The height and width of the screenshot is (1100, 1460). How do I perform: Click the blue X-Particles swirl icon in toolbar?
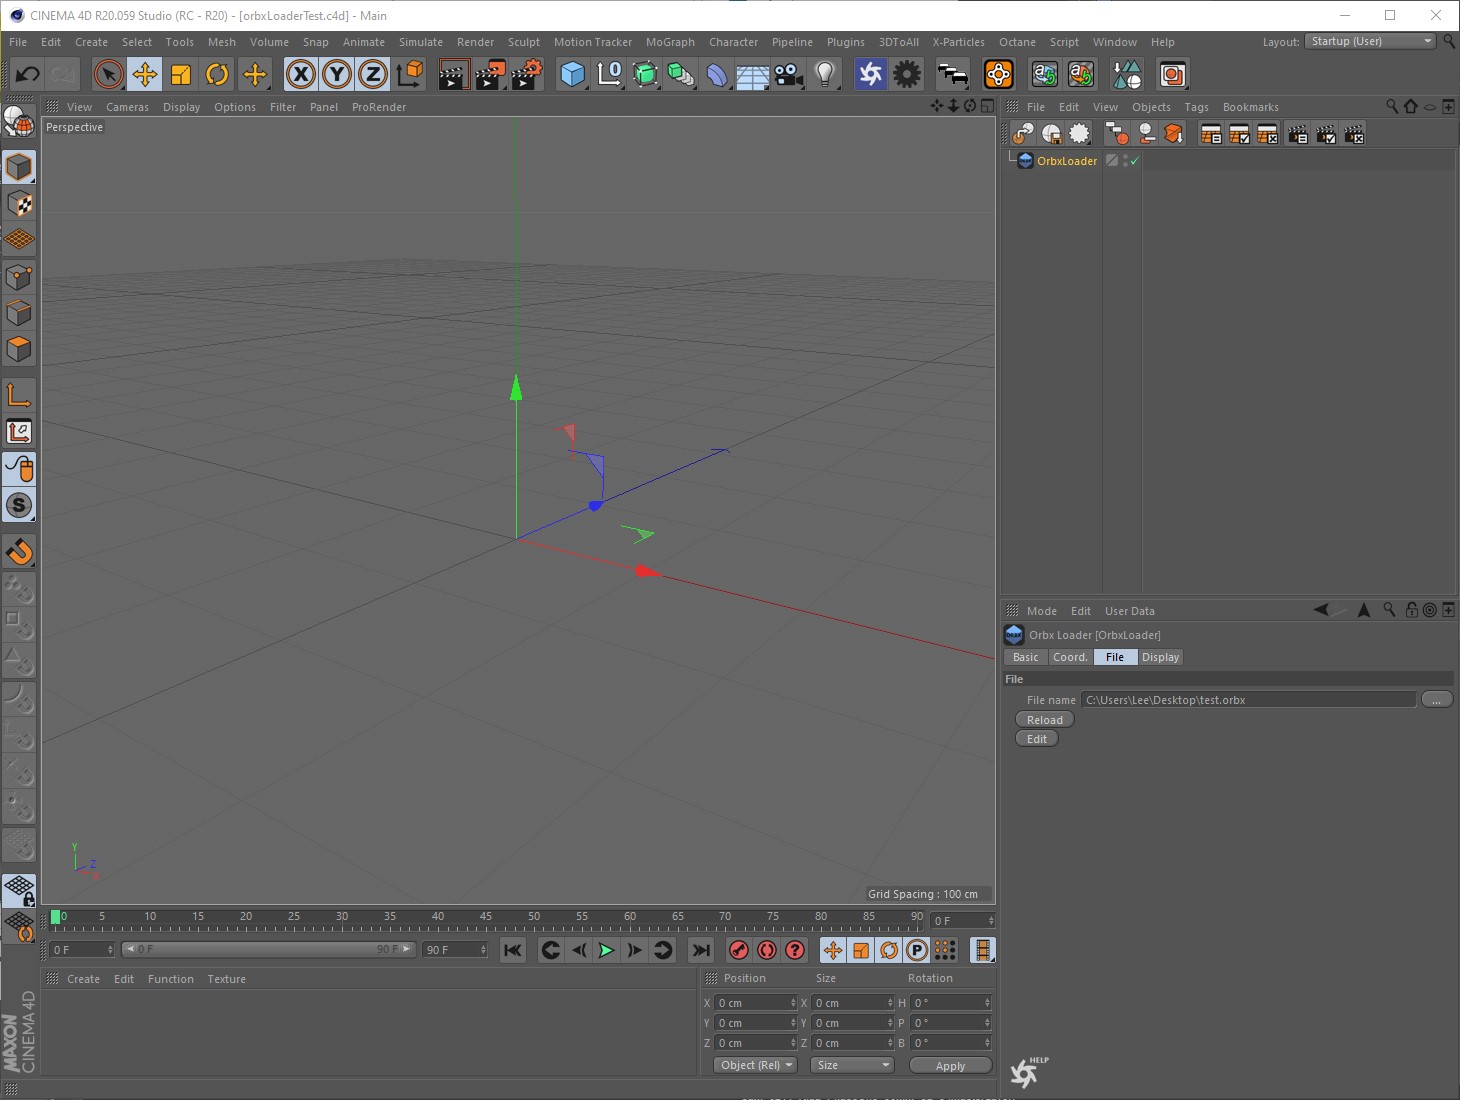click(x=870, y=74)
